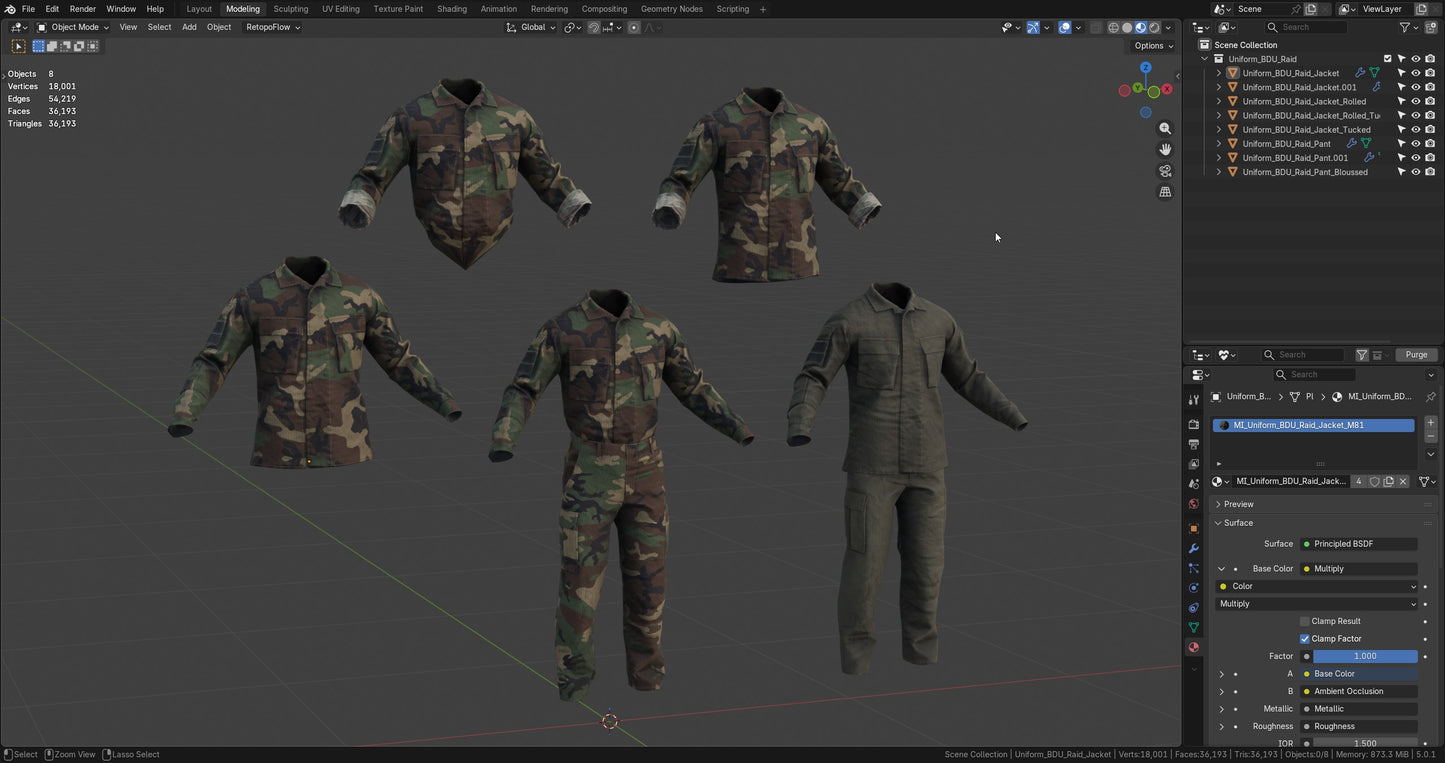This screenshot has width=1445, height=763.
Task: Toggle viewport overlays icon
Action: pos(1065,27)
